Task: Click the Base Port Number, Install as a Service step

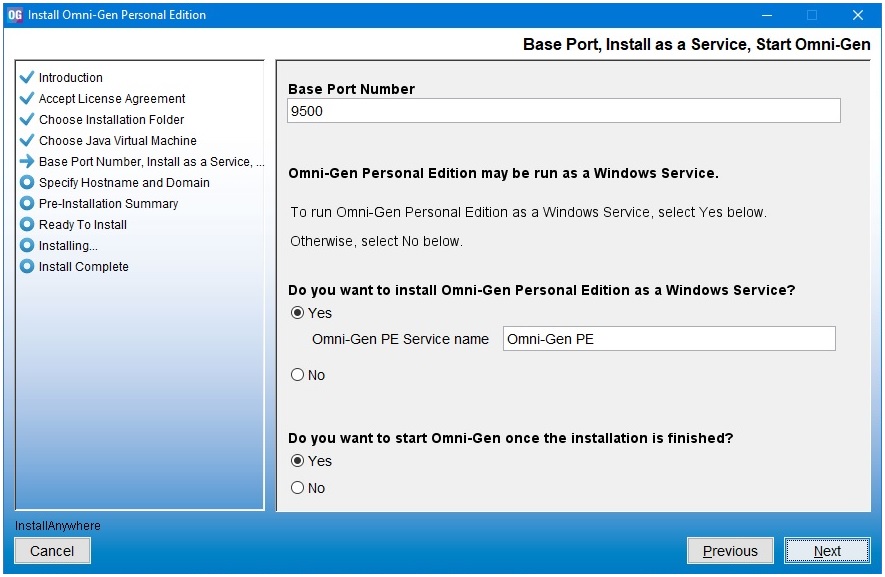Action: 151,161
